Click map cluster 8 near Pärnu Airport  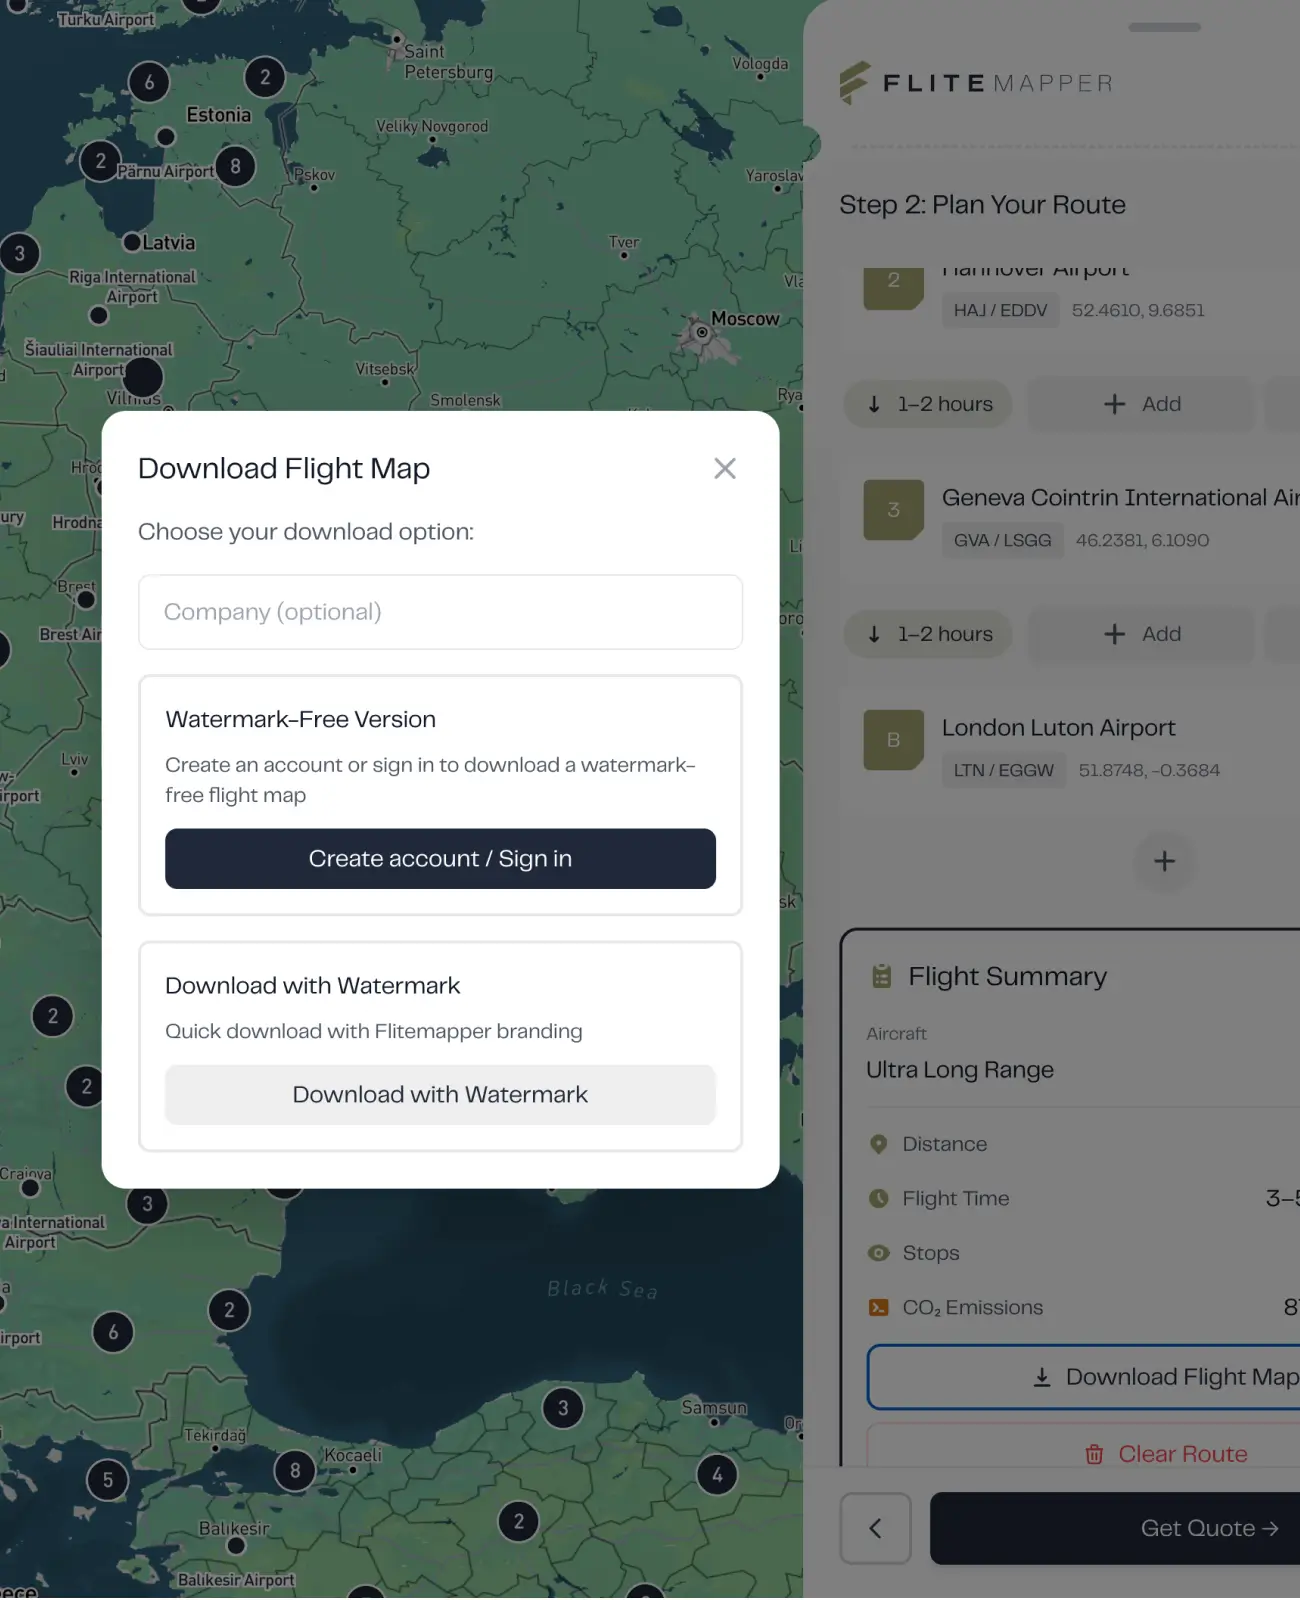coord(235,166)
